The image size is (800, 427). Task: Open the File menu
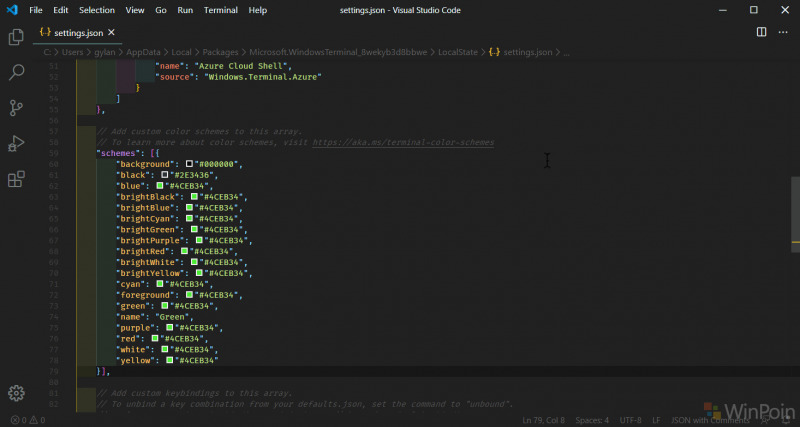click(x=36, y=10)
